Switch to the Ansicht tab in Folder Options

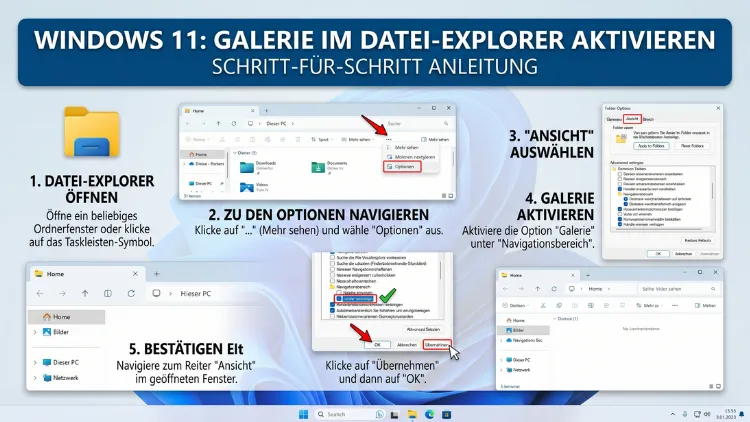[x=633, y=119]
